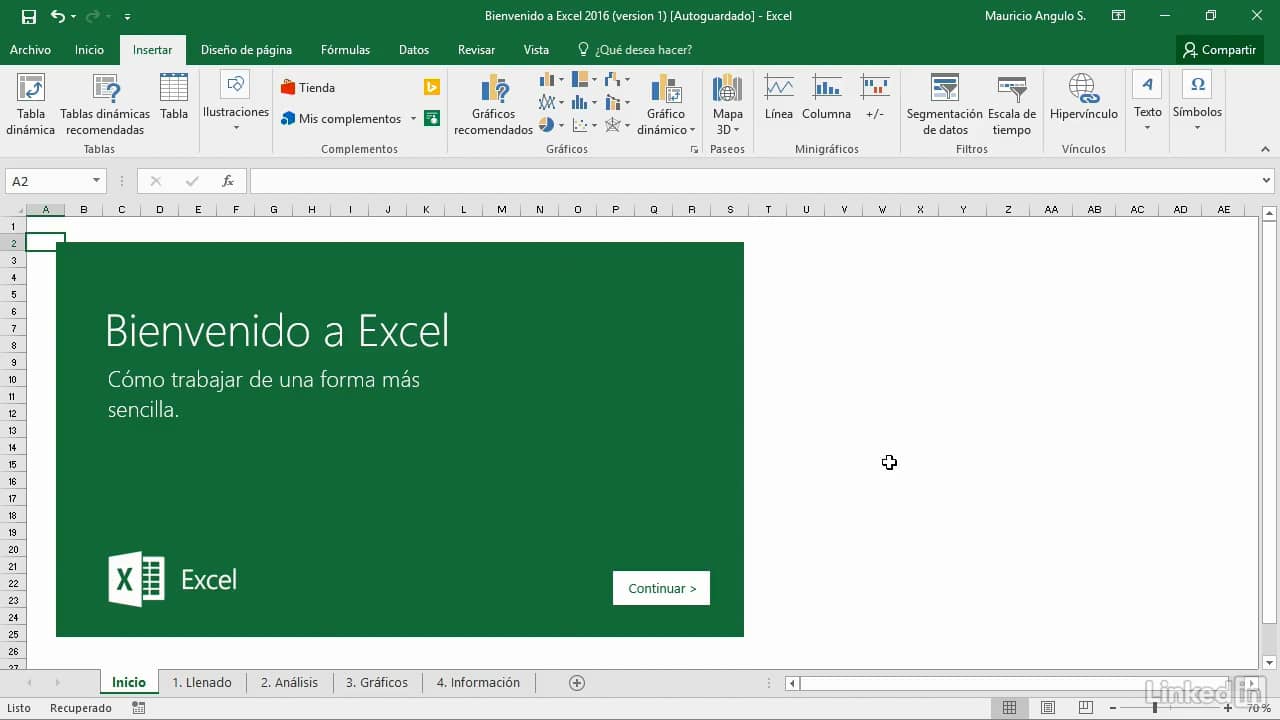Open the Name Box dropdown arrow

pos(97,181)
